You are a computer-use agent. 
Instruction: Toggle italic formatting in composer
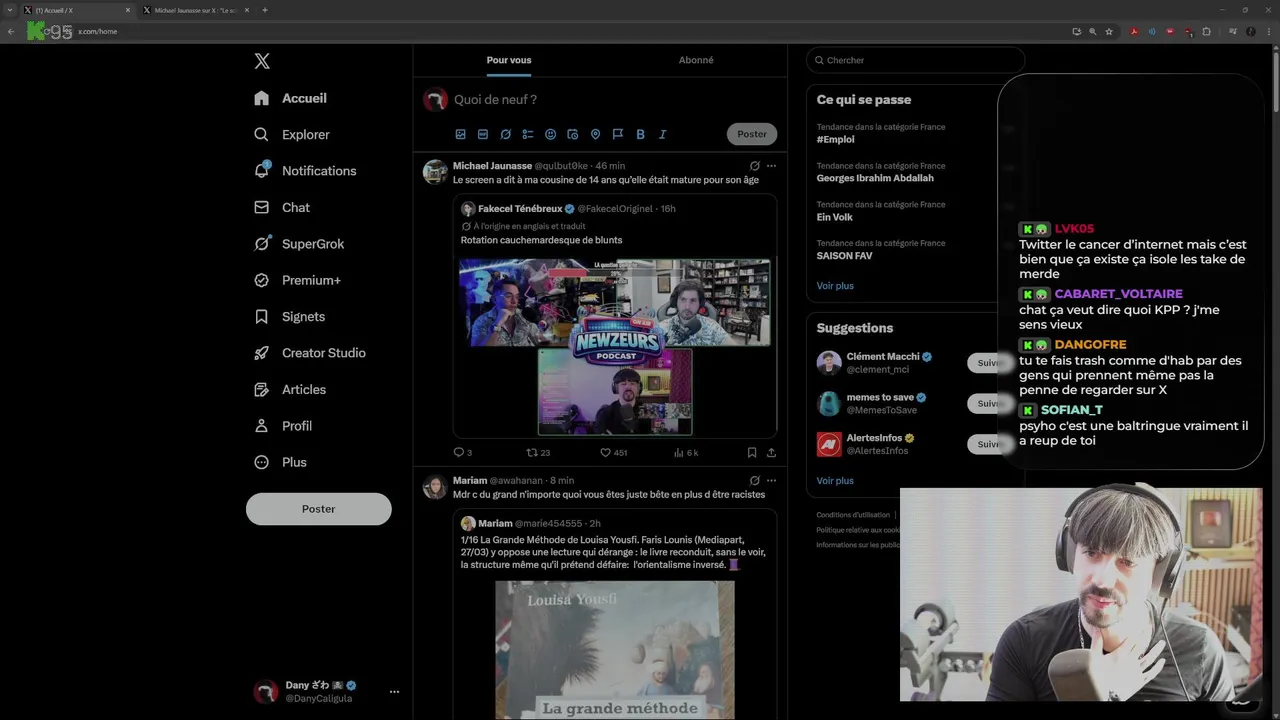(x=662, y=134)
